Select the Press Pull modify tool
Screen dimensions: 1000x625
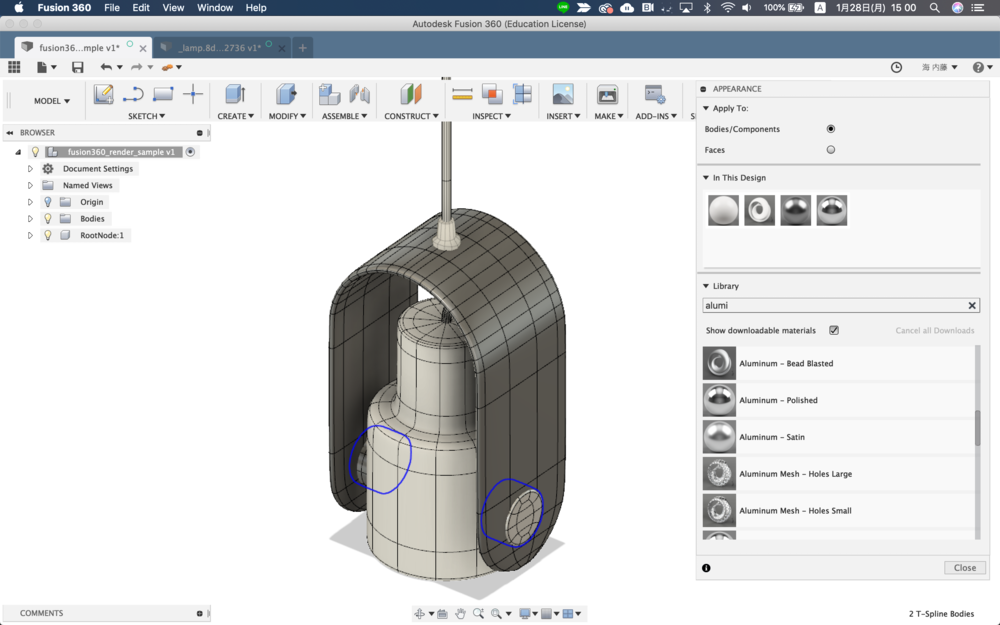(x=286, y=94)
